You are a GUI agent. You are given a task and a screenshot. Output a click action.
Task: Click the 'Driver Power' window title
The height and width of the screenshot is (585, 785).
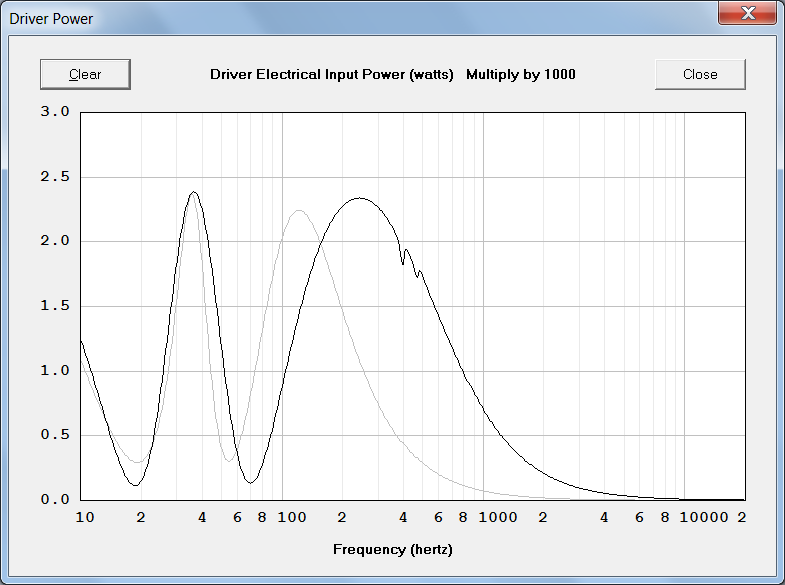tap(51, 19)
